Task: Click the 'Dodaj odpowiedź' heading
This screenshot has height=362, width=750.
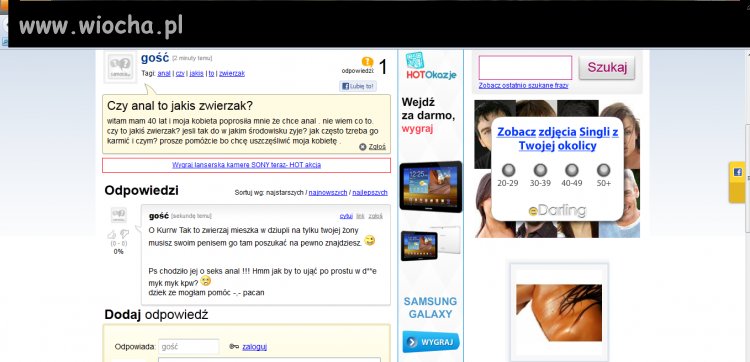Action: [x=156, y=315]
